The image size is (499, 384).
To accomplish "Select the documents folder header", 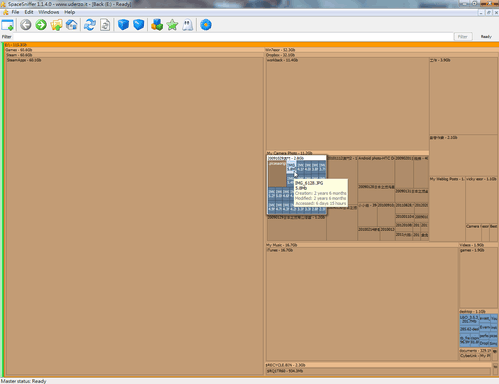I will [x=475, y=351].
